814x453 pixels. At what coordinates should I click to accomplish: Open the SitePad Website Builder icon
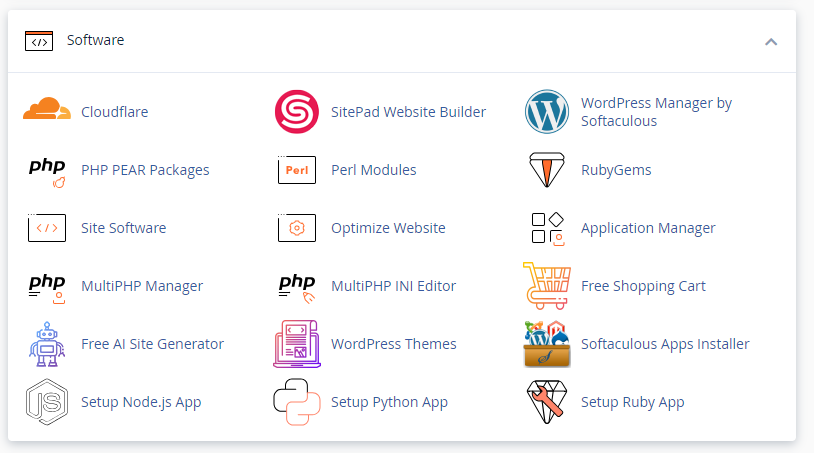297,112
